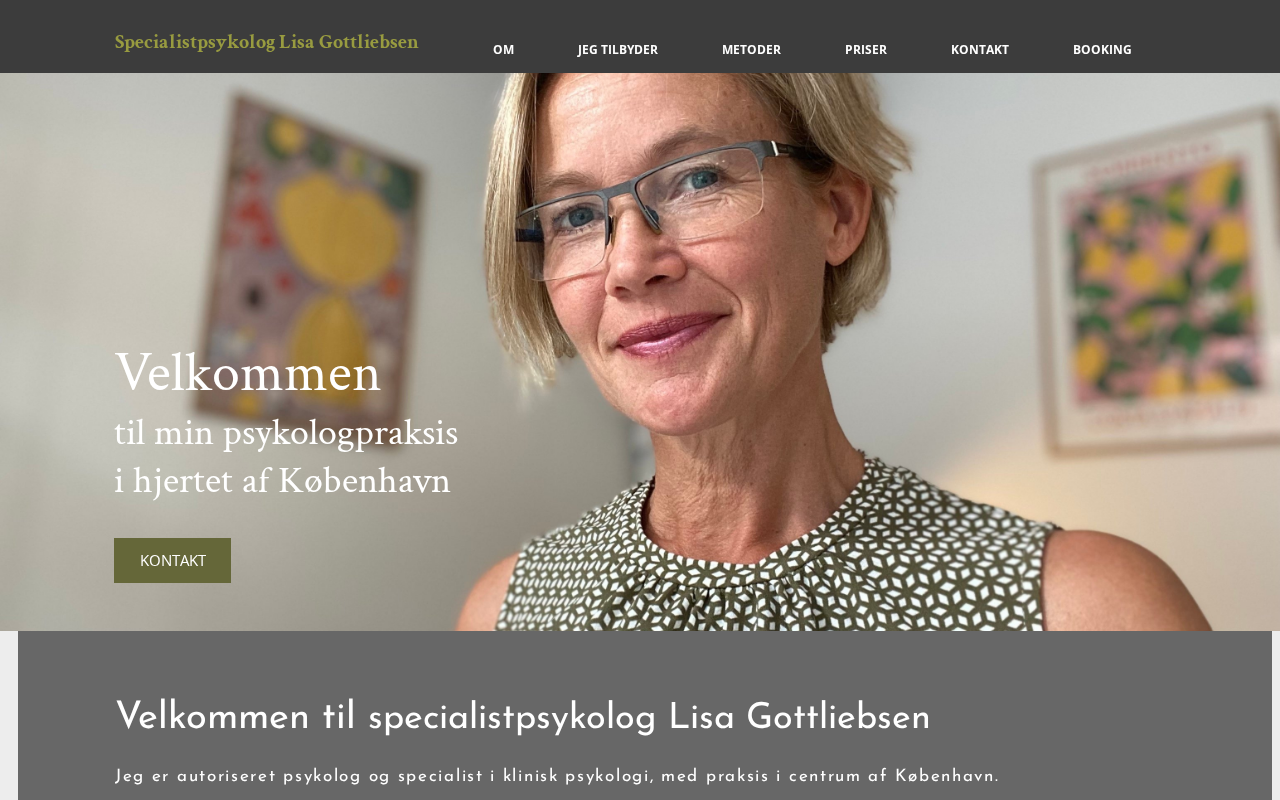Screen dimensions: 1280x800
Task: Click the 'i hjertet af København' text line
Action: click(x=282, y=481)
